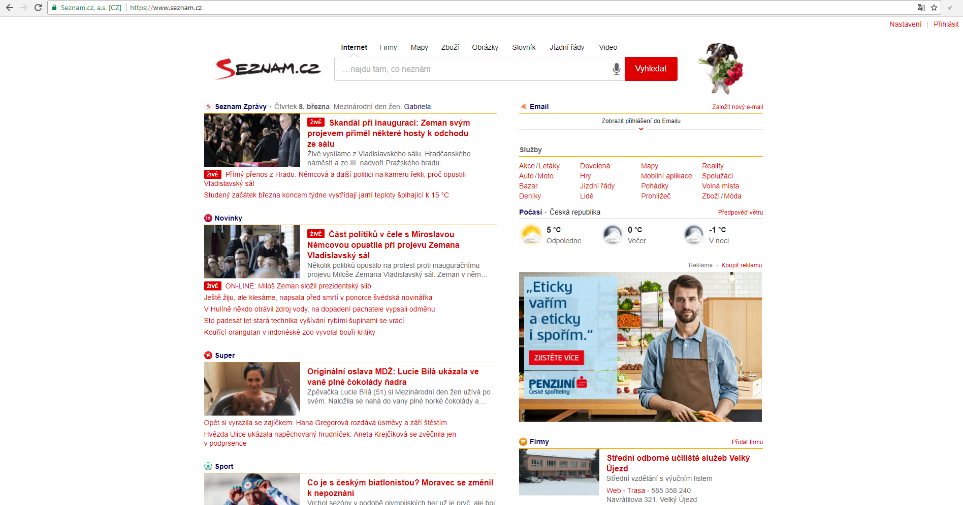Viewport: 963px width, 505px height.
Task: Click the Seznam Zprávy section icon
Action: point(208,106)
